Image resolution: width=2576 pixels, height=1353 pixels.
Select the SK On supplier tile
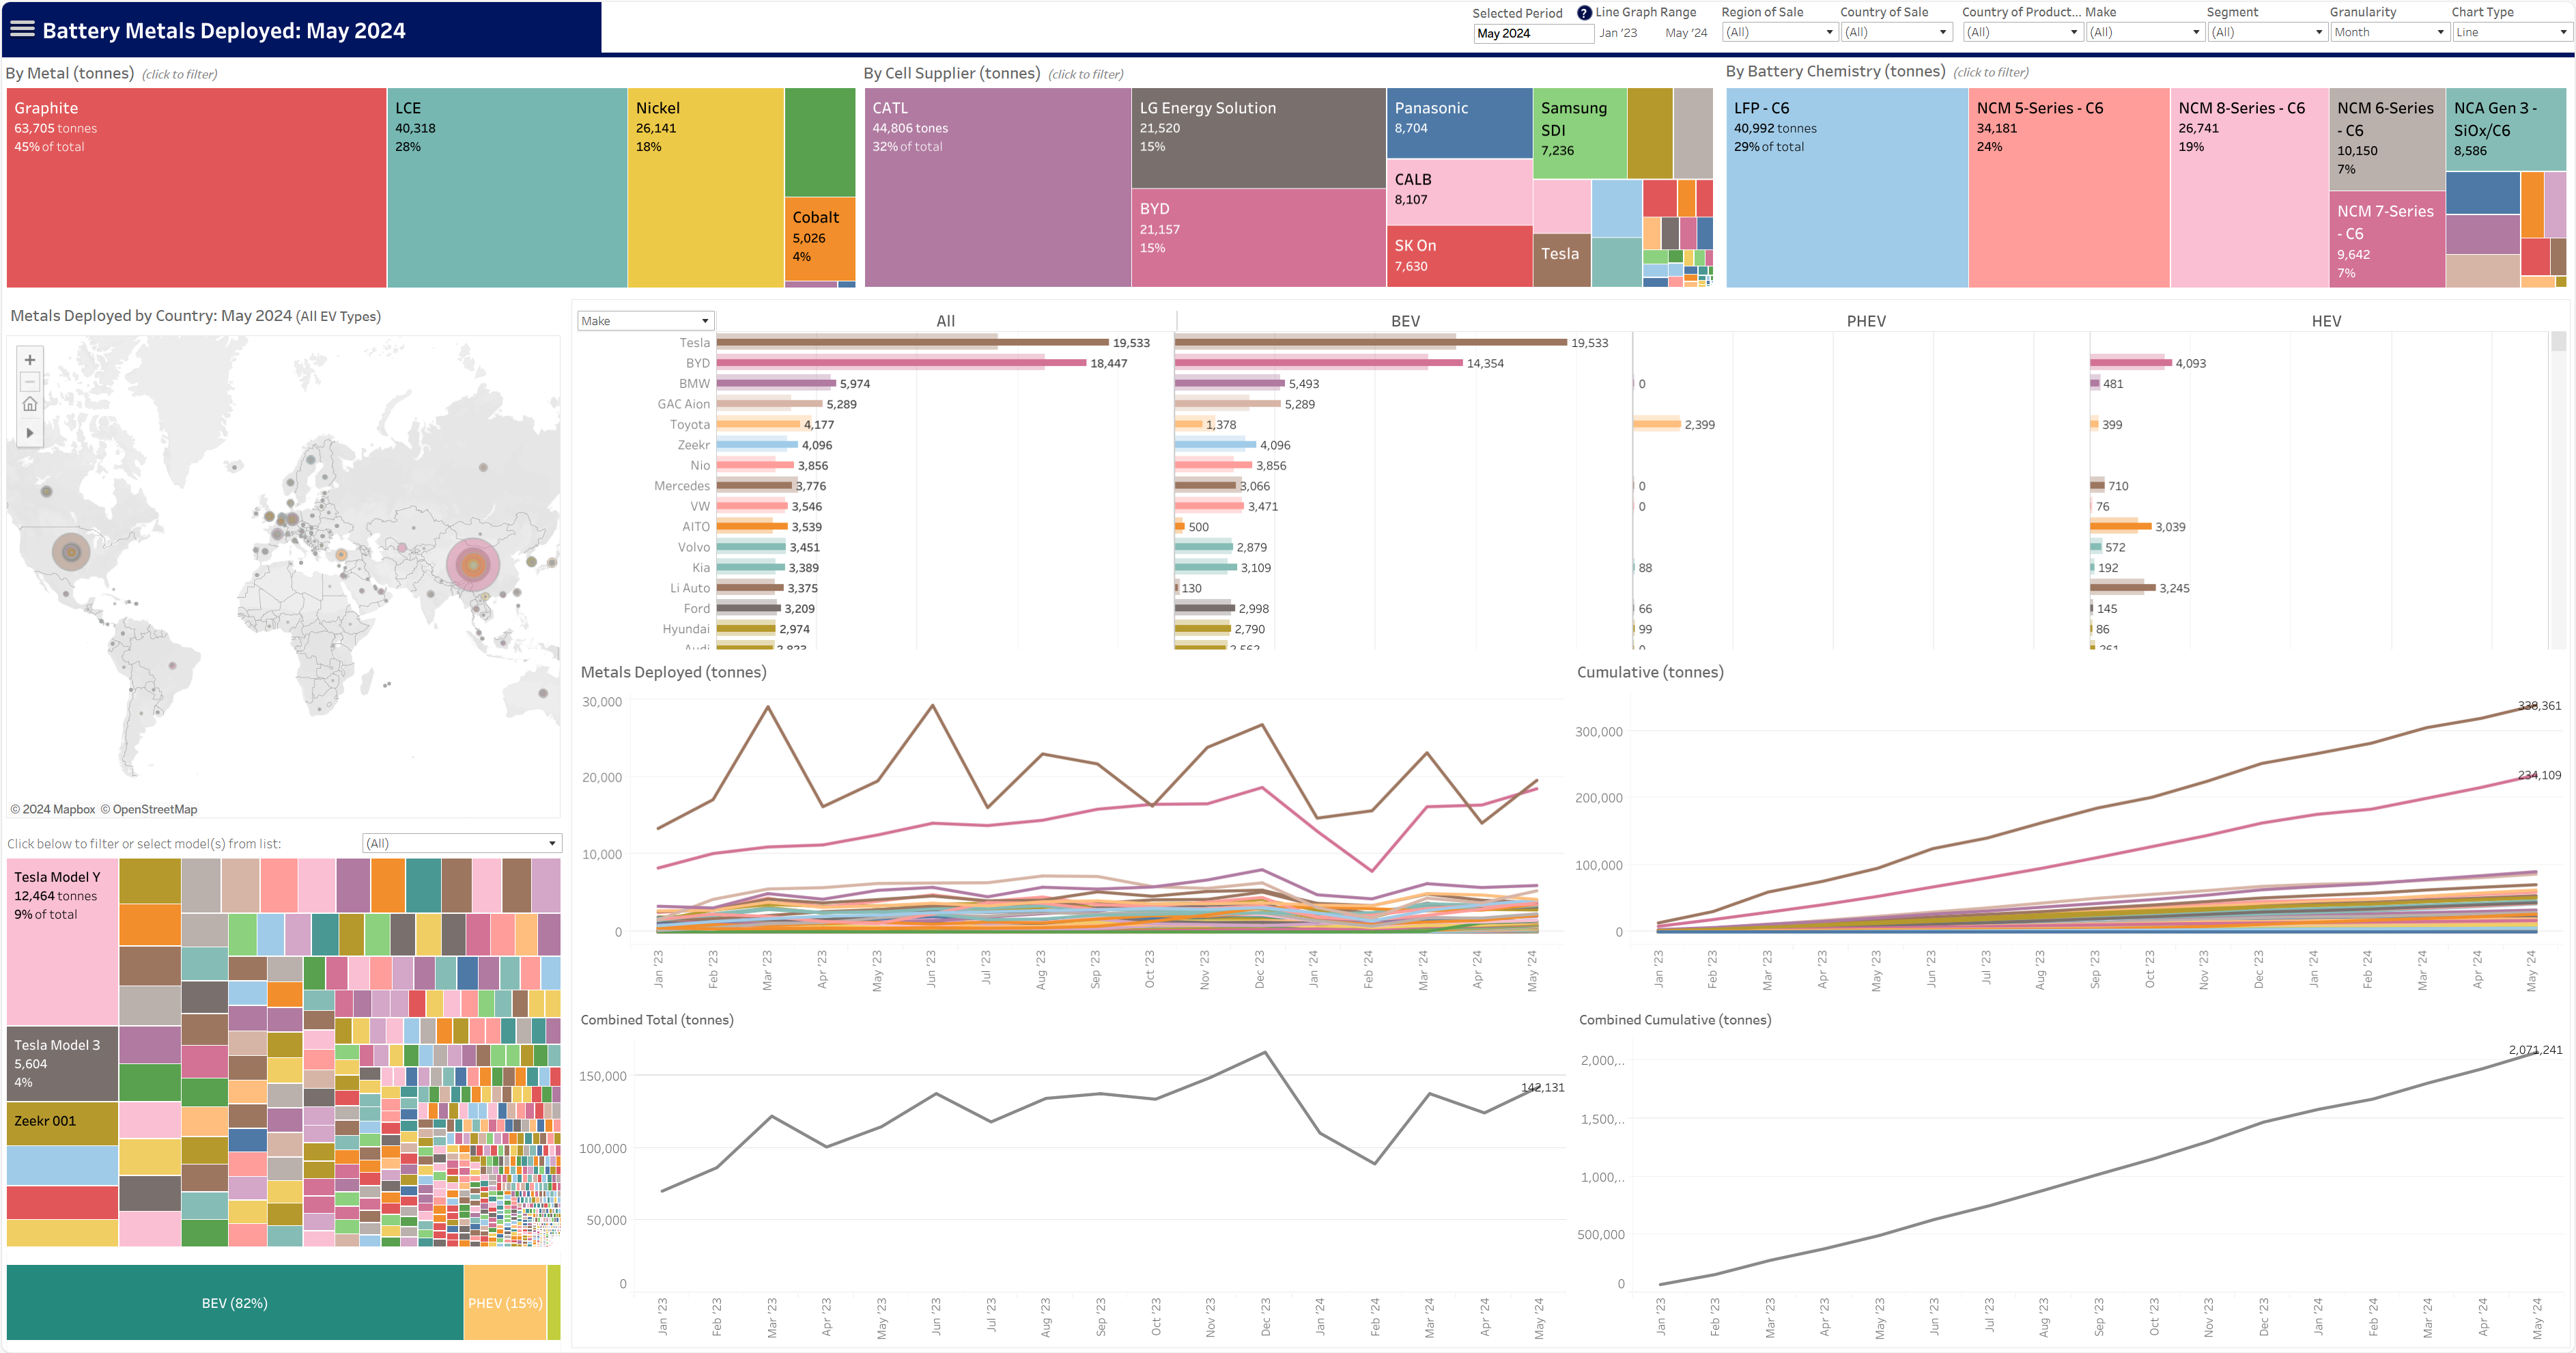1459,257
